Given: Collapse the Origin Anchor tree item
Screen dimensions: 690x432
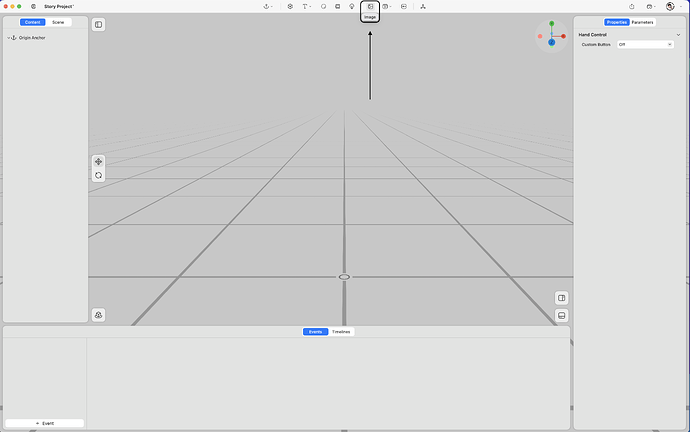Looking at the screenshot, I should click(x=8, y=38).
